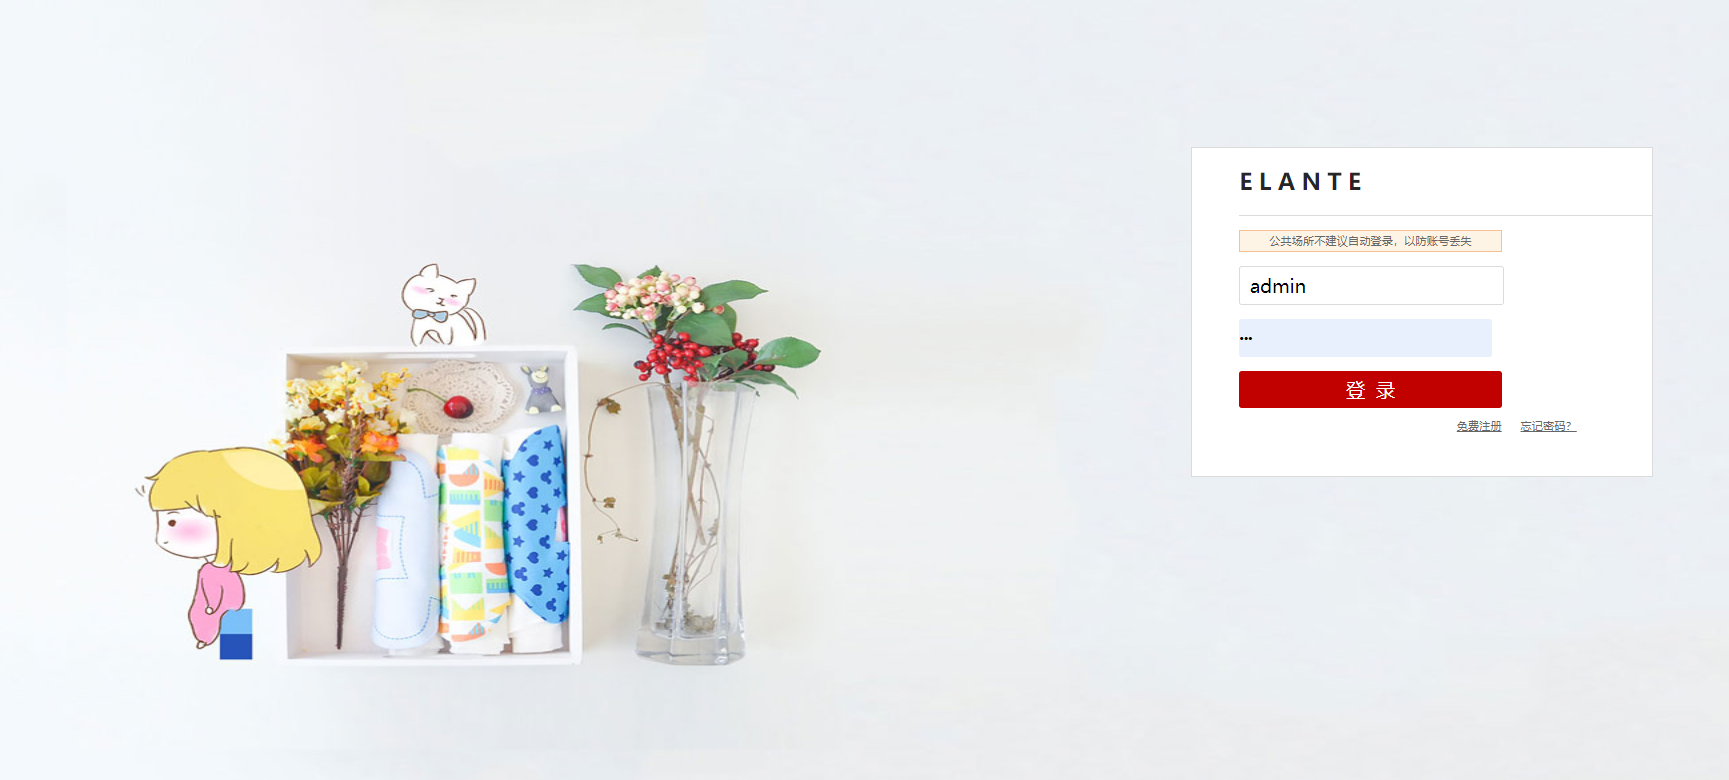The width and height of the screenshot is (1729, 780).
Task: Click the pink-white flower buds atop branch
Action: 655,292
